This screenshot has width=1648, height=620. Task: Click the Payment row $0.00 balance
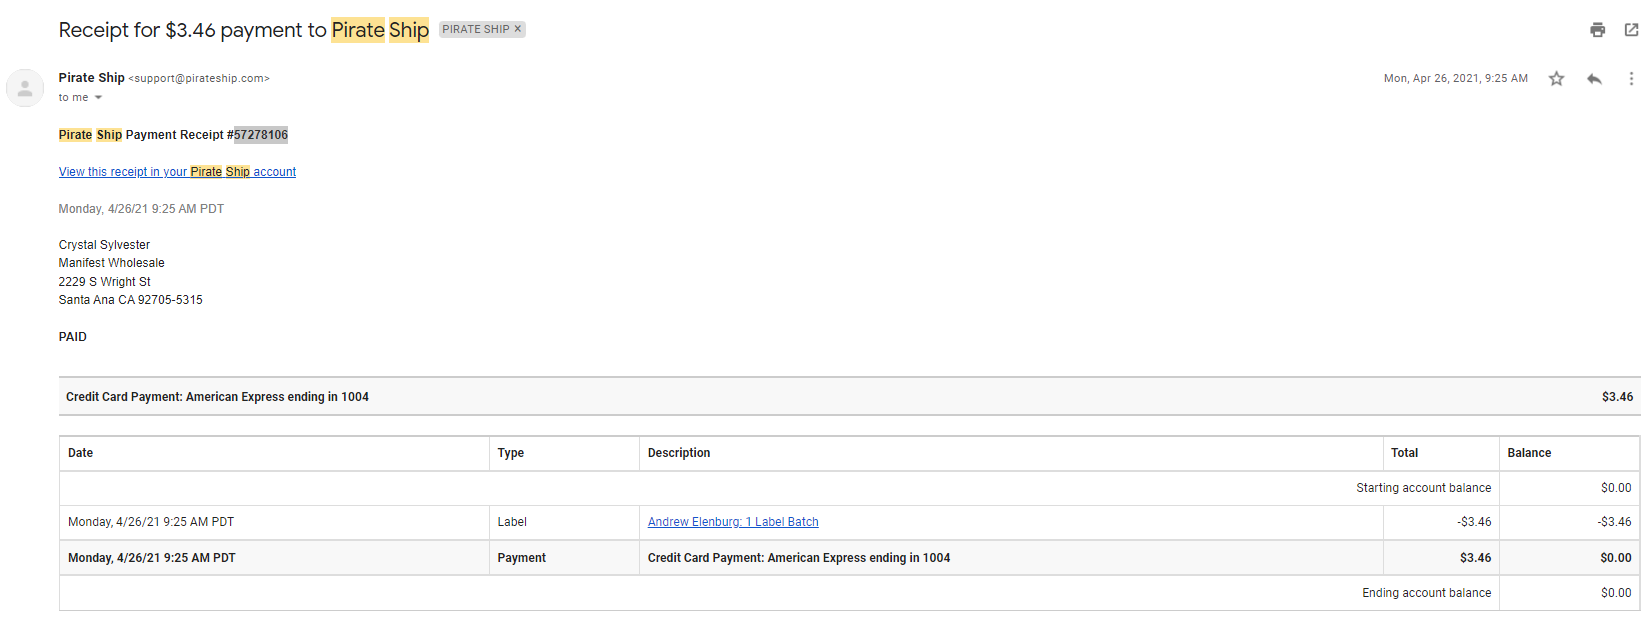[1616, 558]
